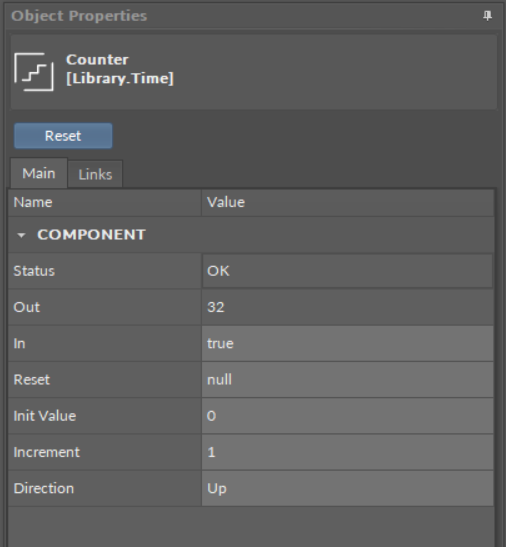Viewport: 506px width, 547px height.
Task: Select the Increment row label
Action: click(x=46, y=452)
